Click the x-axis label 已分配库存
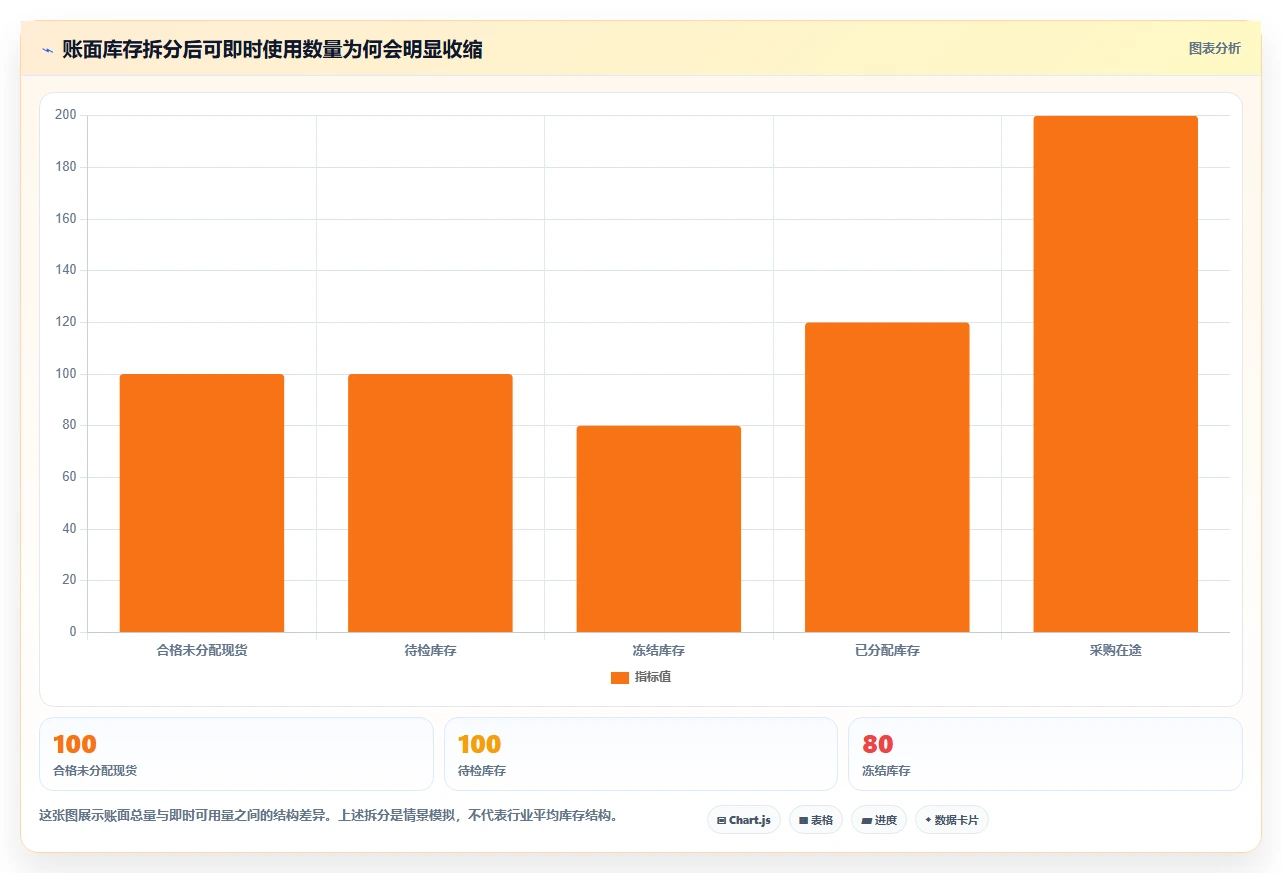Viewport: 1282px width, 873px height. pyautogui.click(x=887, y=650)
